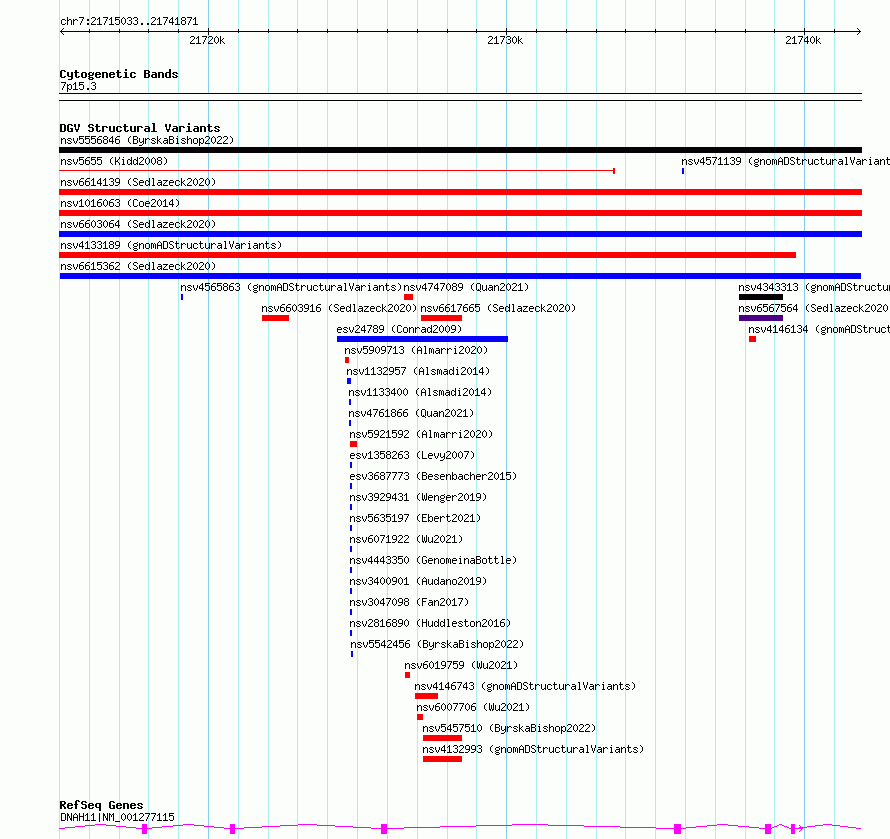Click the nsv4133189 (gnomADStructuralVariants) label

click(171, 245)
